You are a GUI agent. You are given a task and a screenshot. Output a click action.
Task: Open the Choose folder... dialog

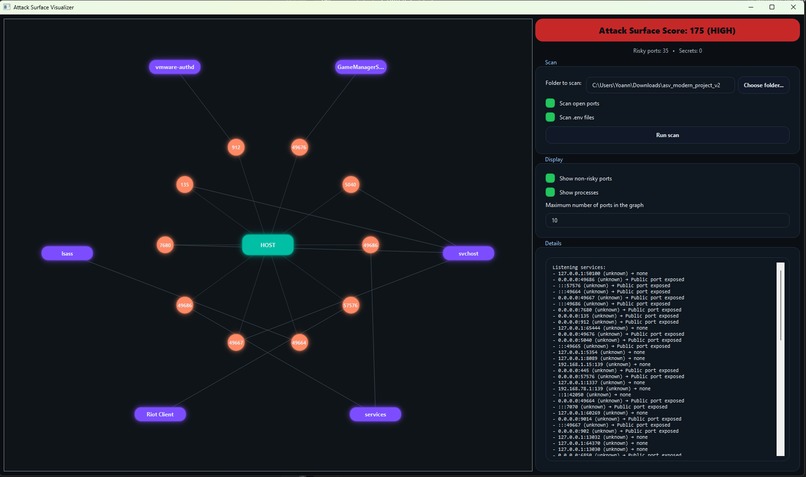coord(763,85)
